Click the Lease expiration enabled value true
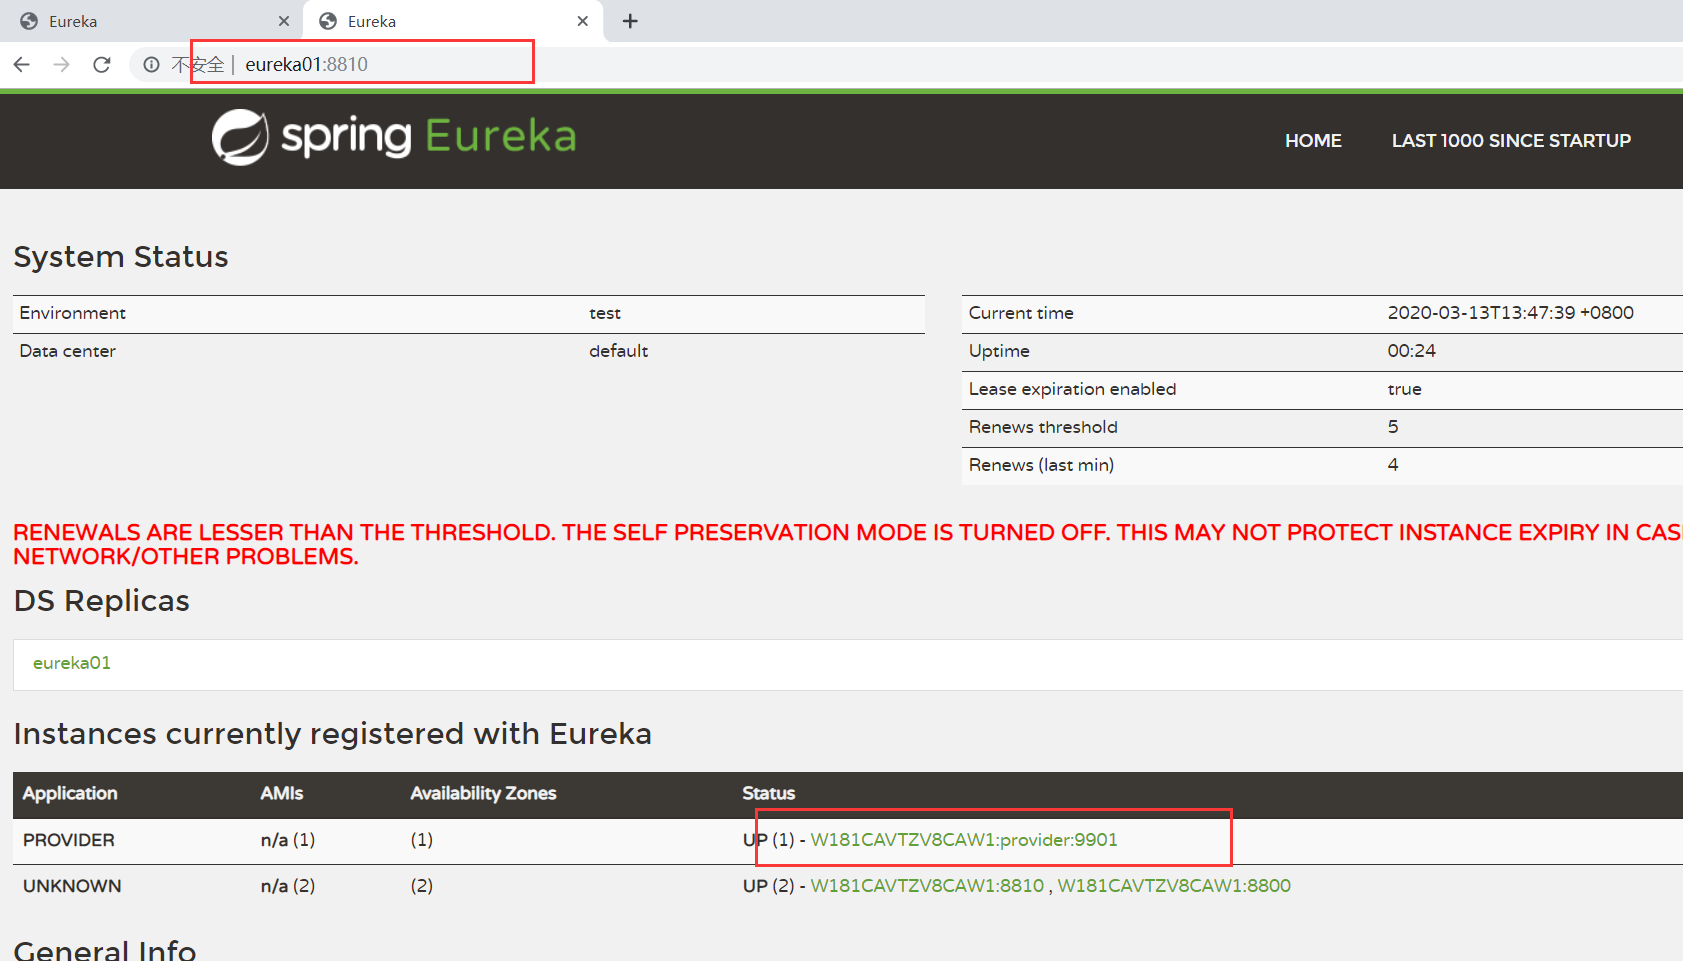Viewport: 1683px width, 961px height. point(1404,389)
